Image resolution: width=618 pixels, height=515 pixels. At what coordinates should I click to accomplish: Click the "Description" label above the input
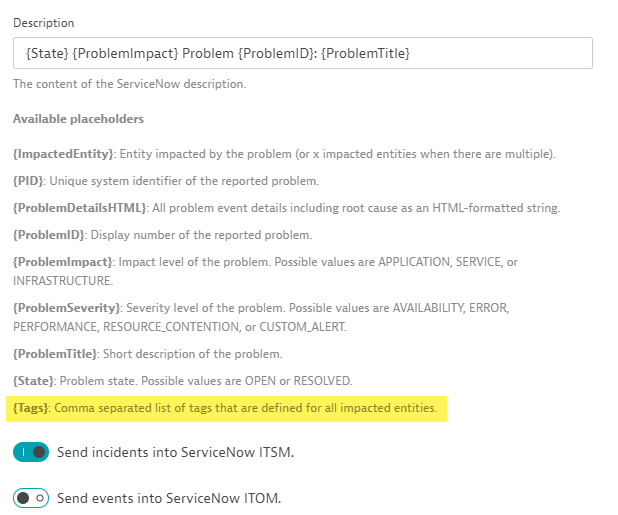point(43,22)
